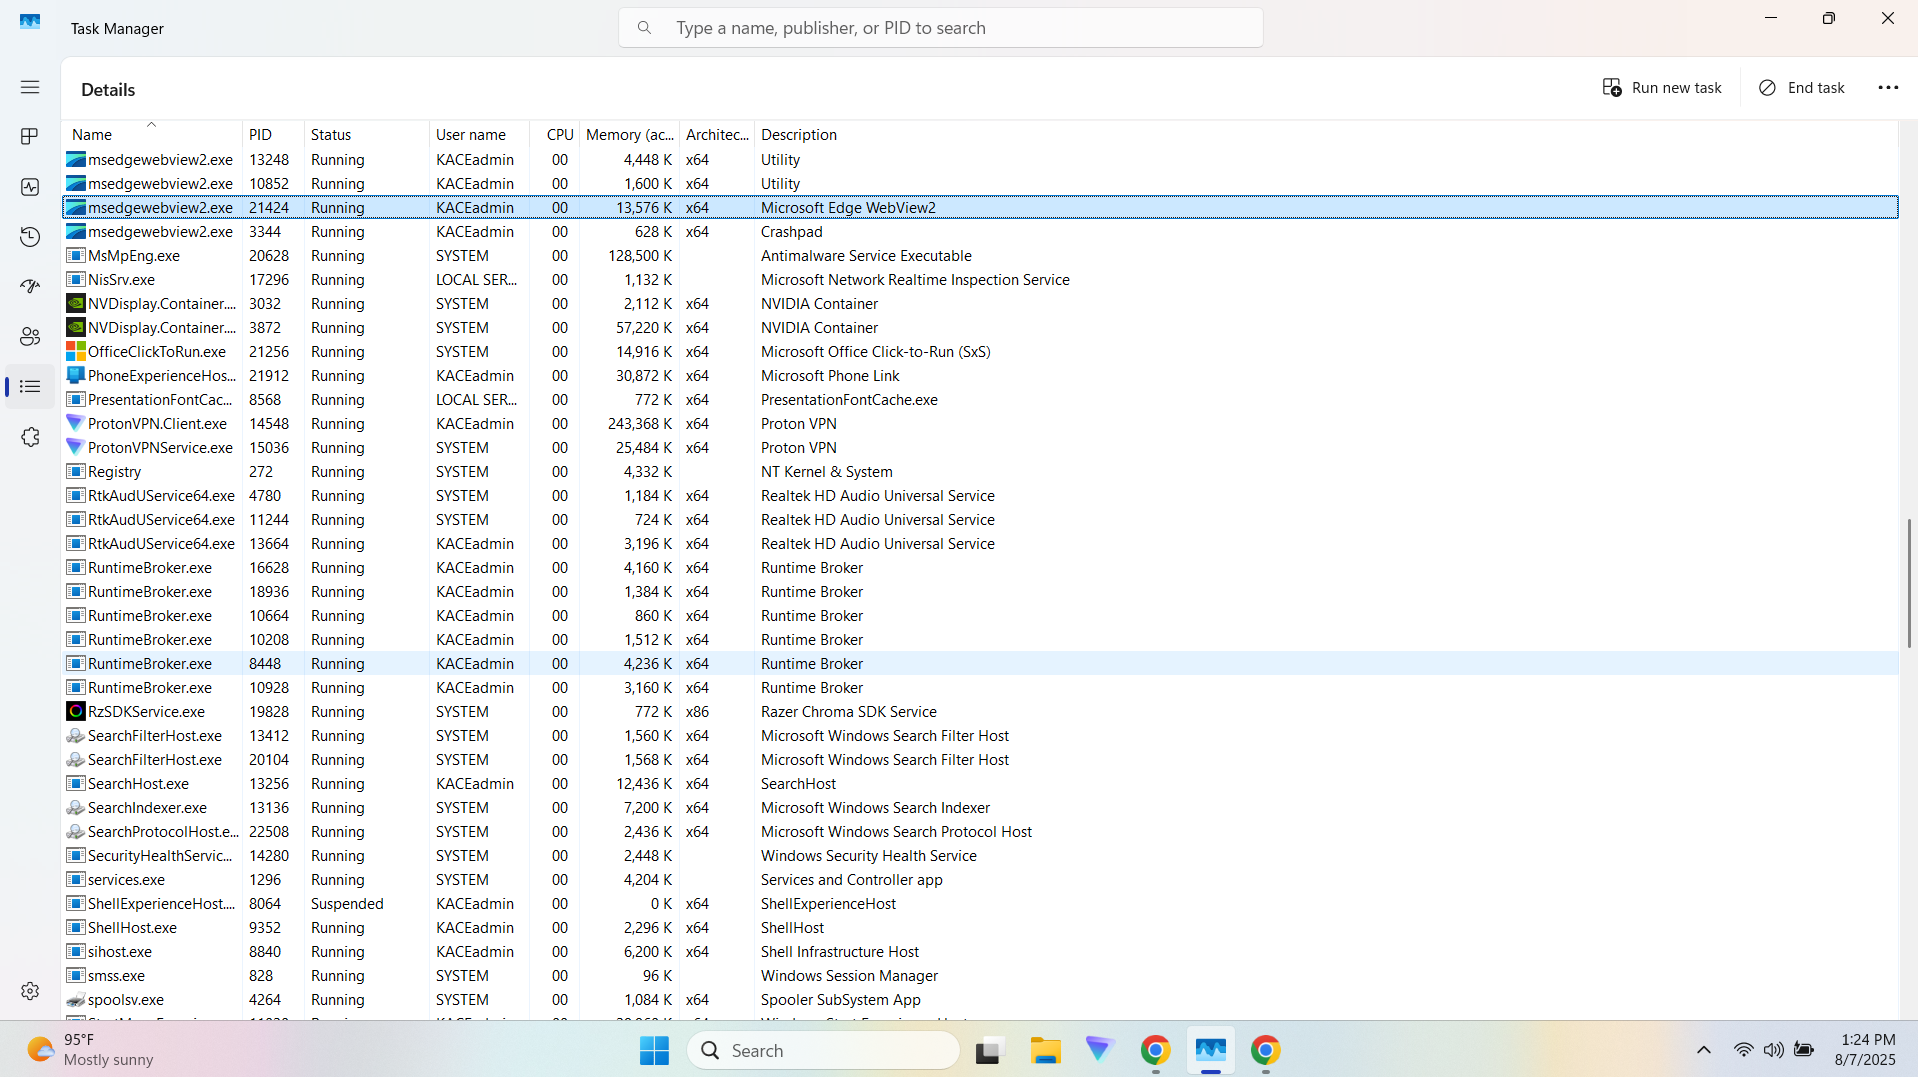1918x1077 pixels.
Task: Sort by the Memory column header
Action: tap(629, 134)
